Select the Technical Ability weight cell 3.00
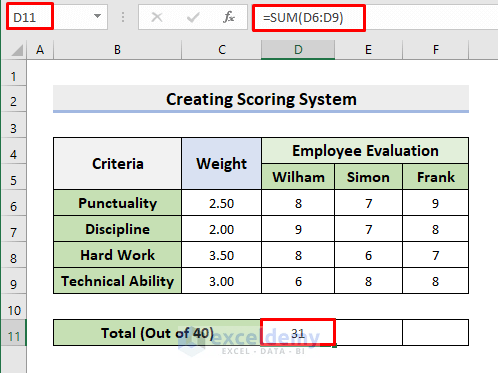 (221, 281)
